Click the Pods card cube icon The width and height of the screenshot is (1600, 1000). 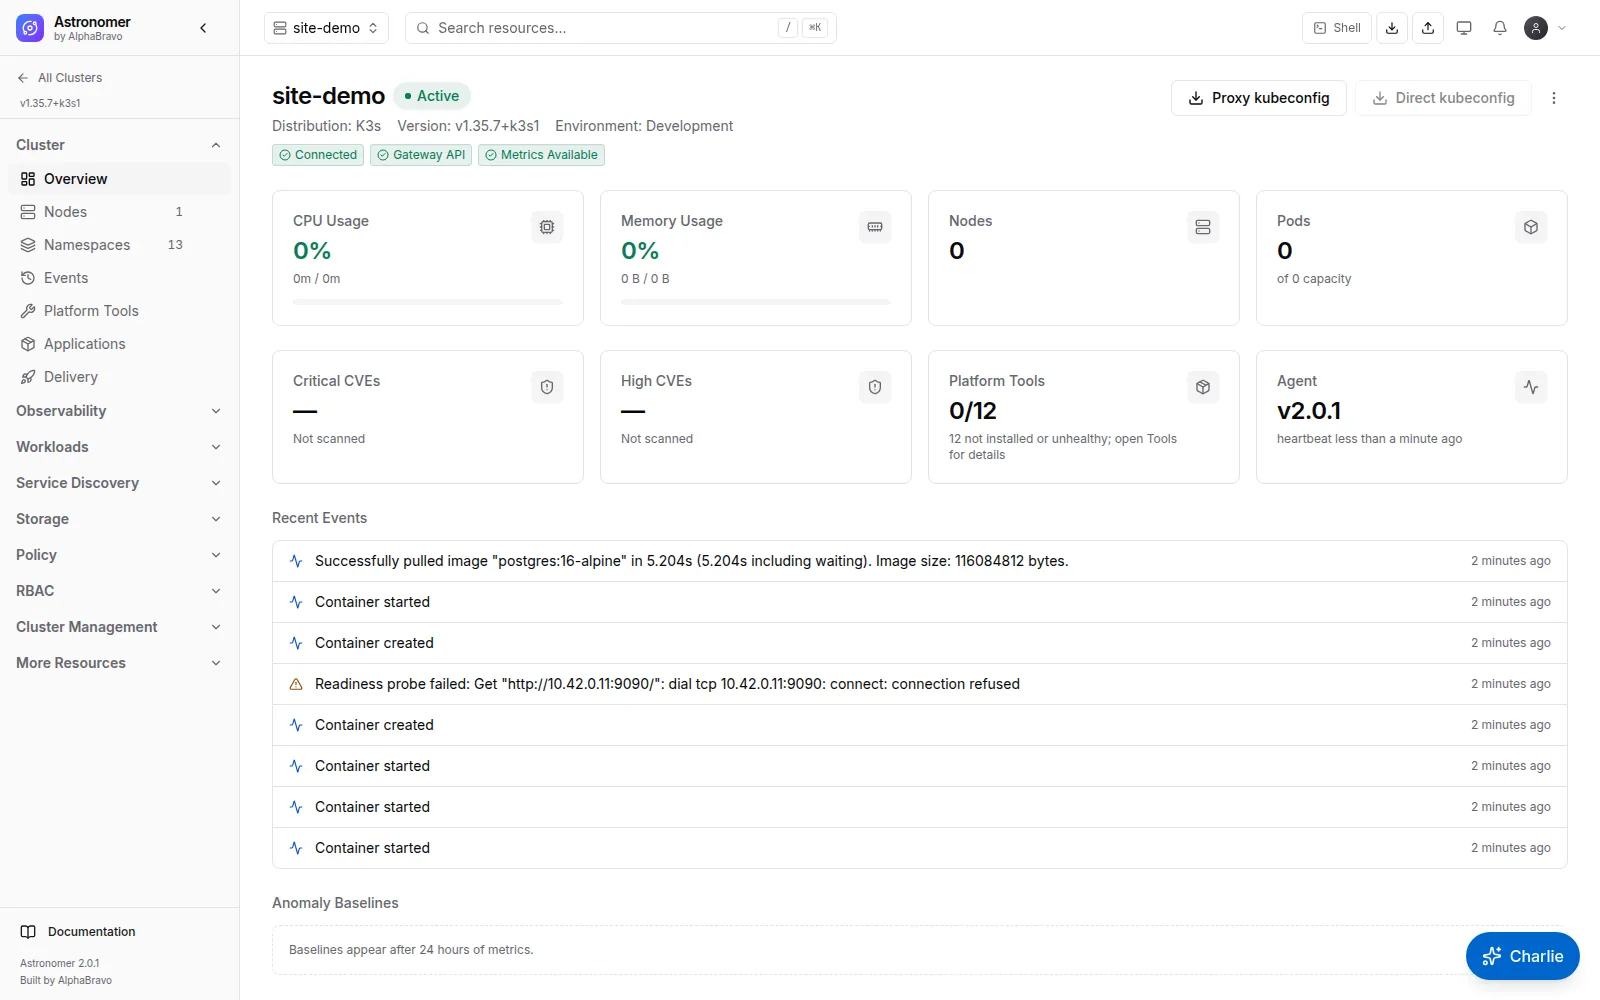pyautogui.click(x=1531, y=227)
